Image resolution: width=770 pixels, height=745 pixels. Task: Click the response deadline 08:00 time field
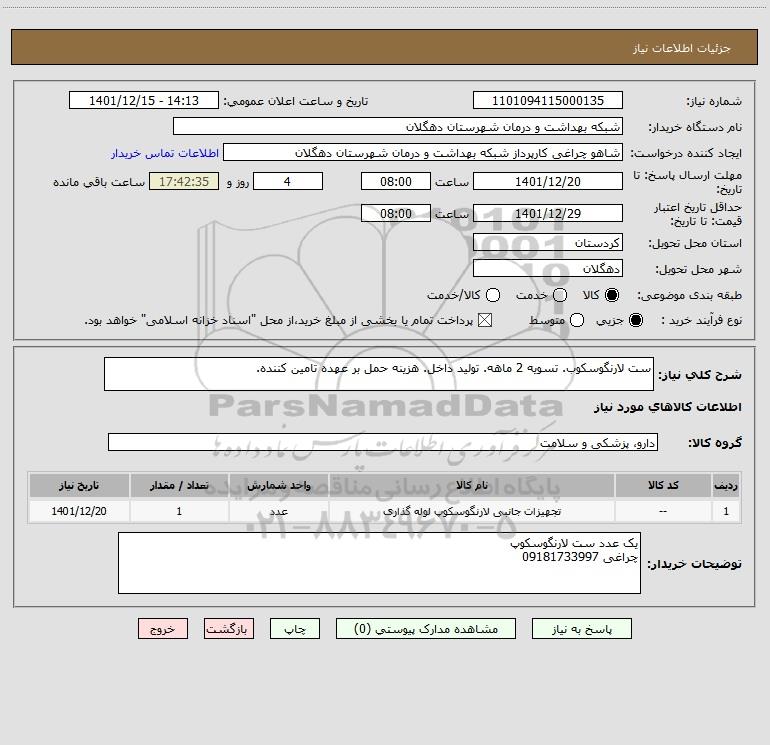tap(396, 181)
